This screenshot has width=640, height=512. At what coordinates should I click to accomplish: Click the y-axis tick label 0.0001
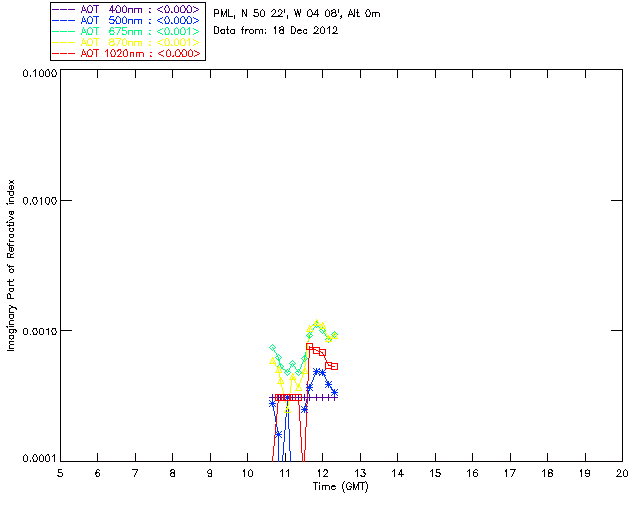click(x=39, y=459)
